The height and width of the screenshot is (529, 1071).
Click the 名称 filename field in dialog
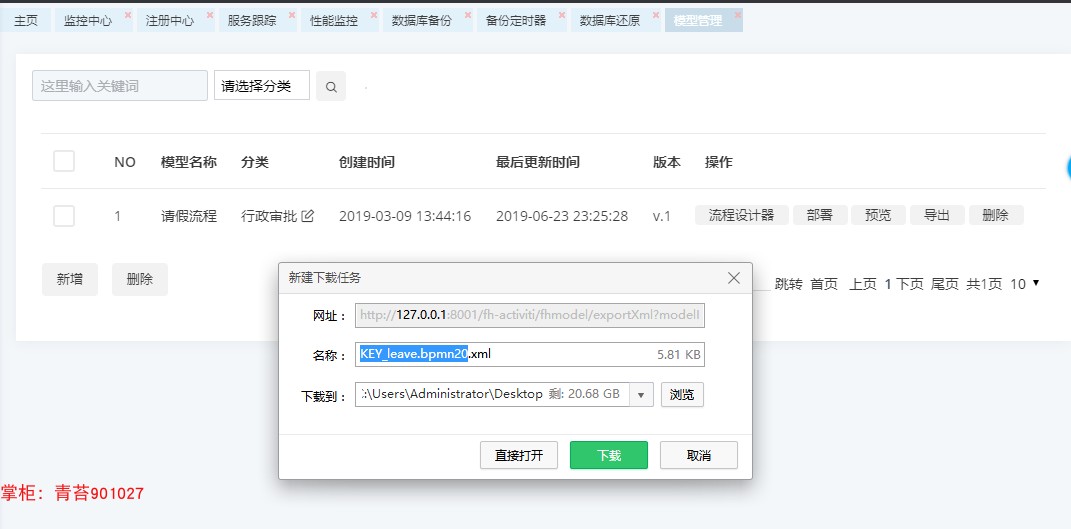click(529, 355)
